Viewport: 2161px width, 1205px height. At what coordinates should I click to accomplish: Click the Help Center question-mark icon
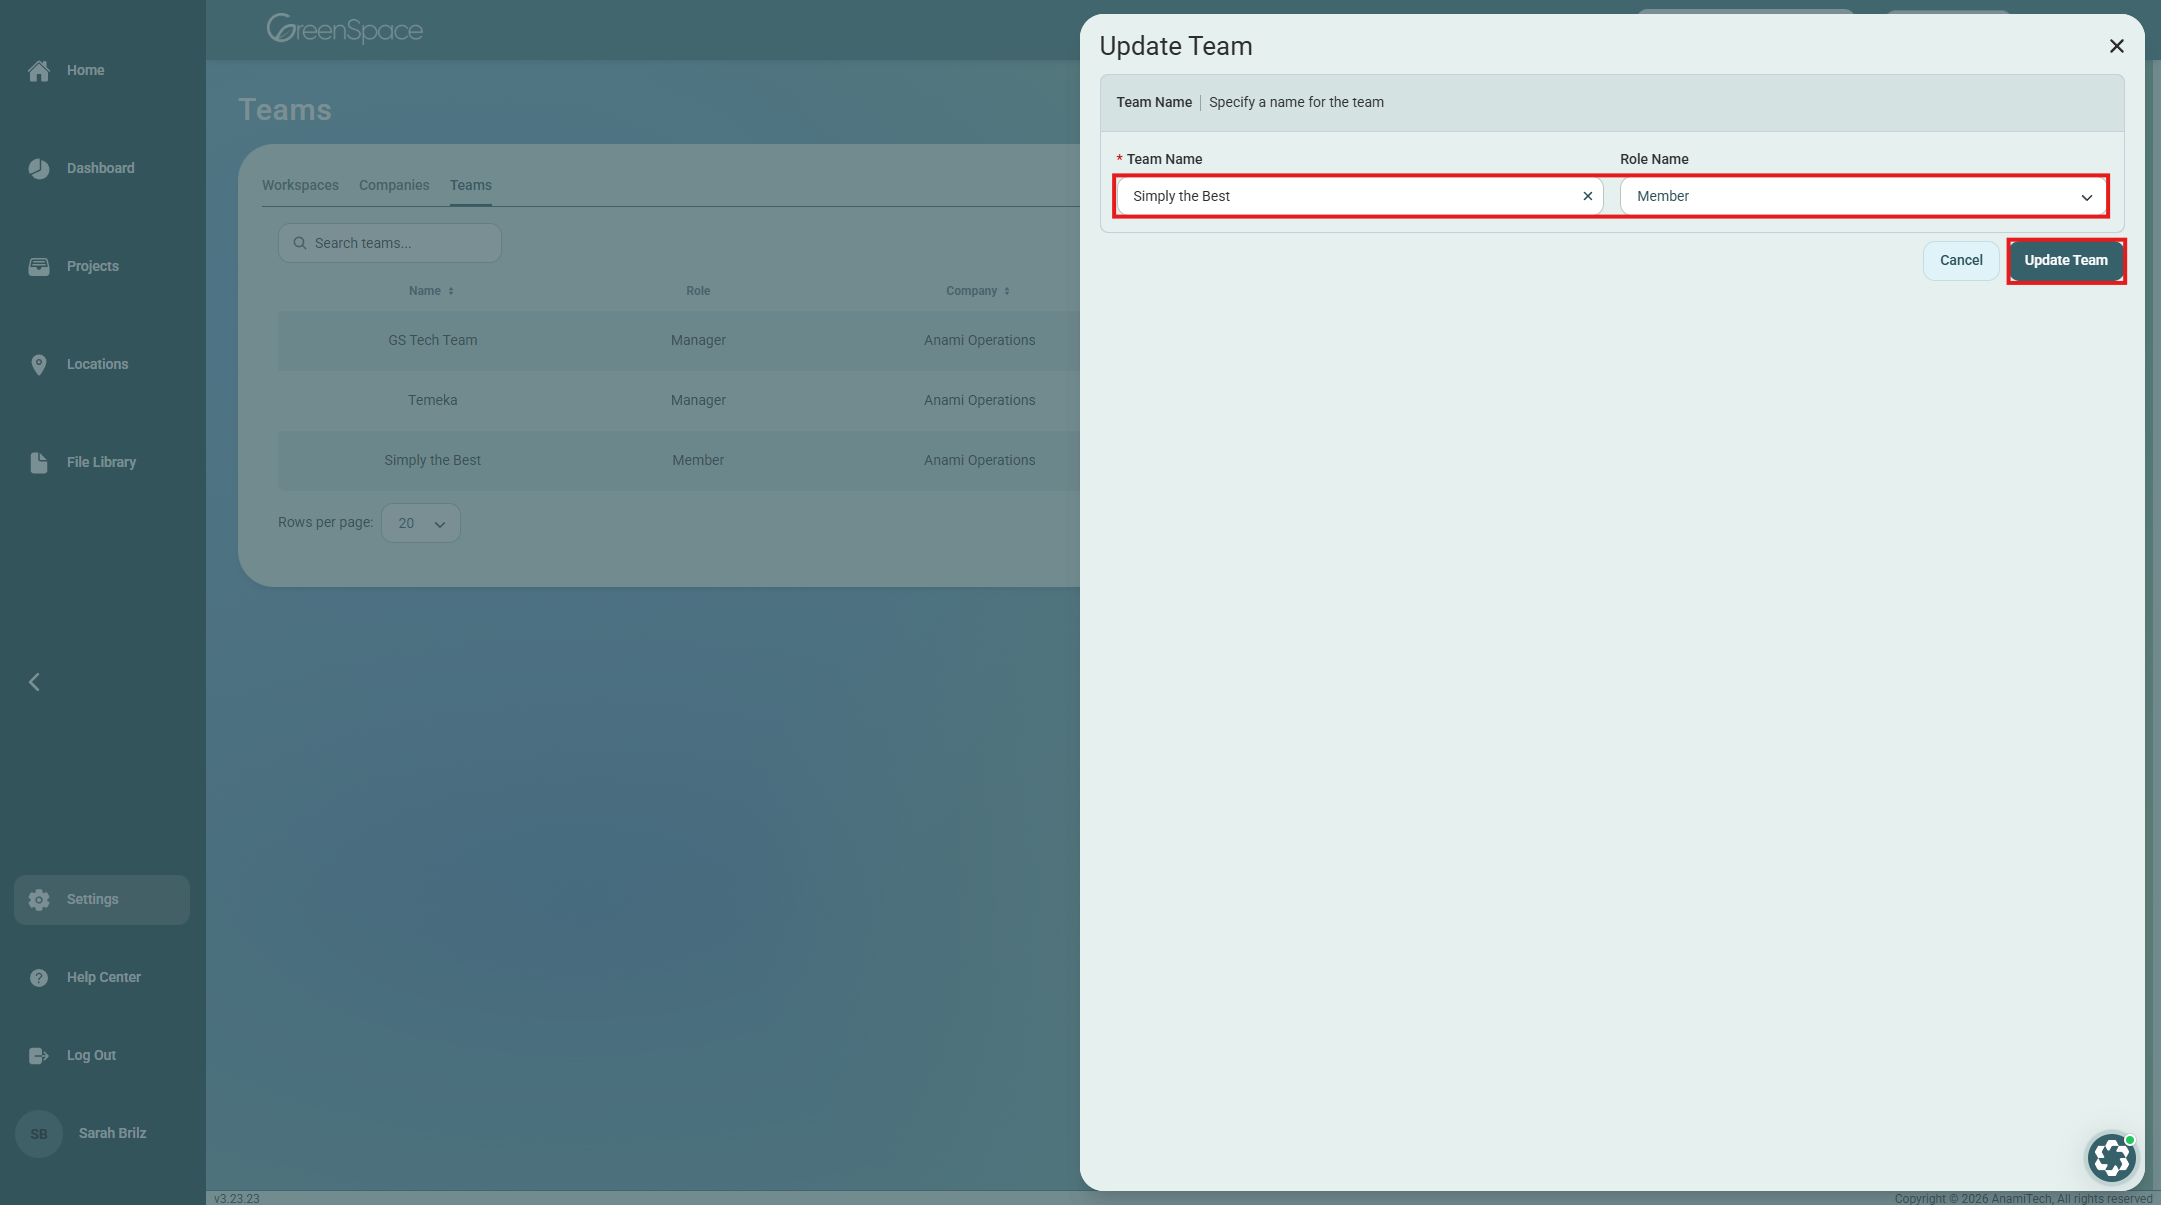tap(39, 978)
